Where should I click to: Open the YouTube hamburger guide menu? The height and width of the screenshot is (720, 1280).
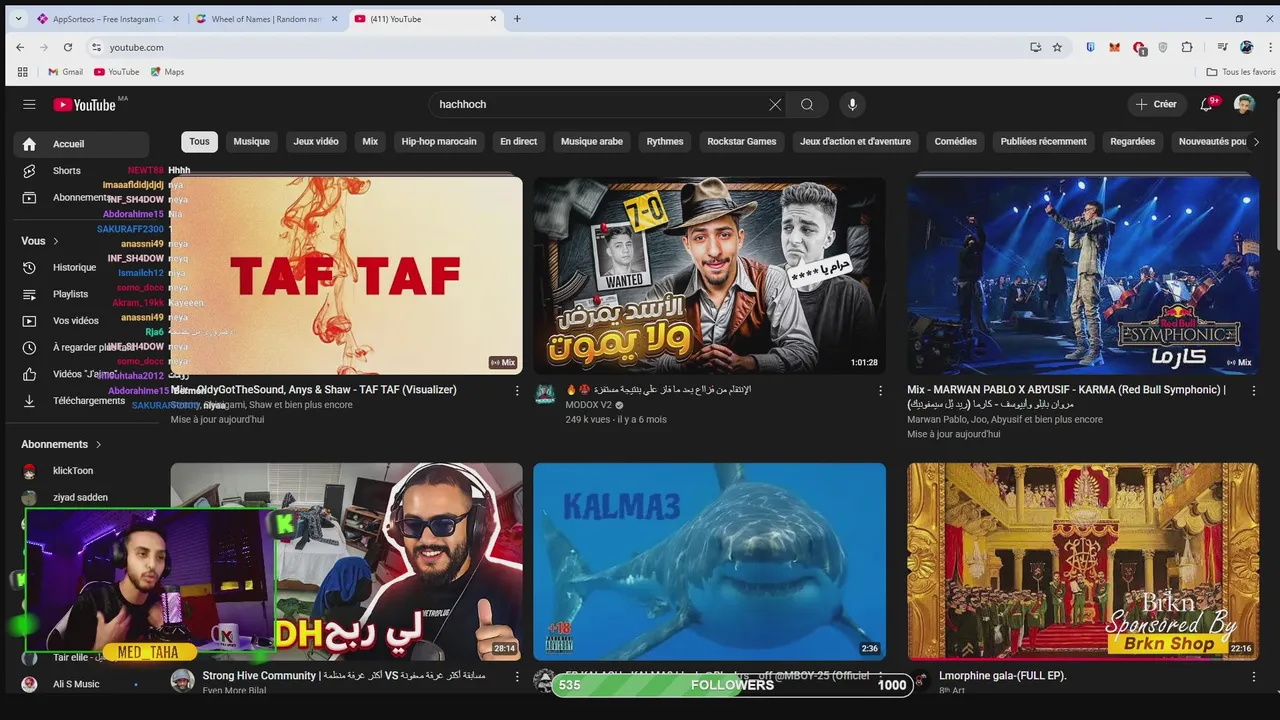coord(29,104)
